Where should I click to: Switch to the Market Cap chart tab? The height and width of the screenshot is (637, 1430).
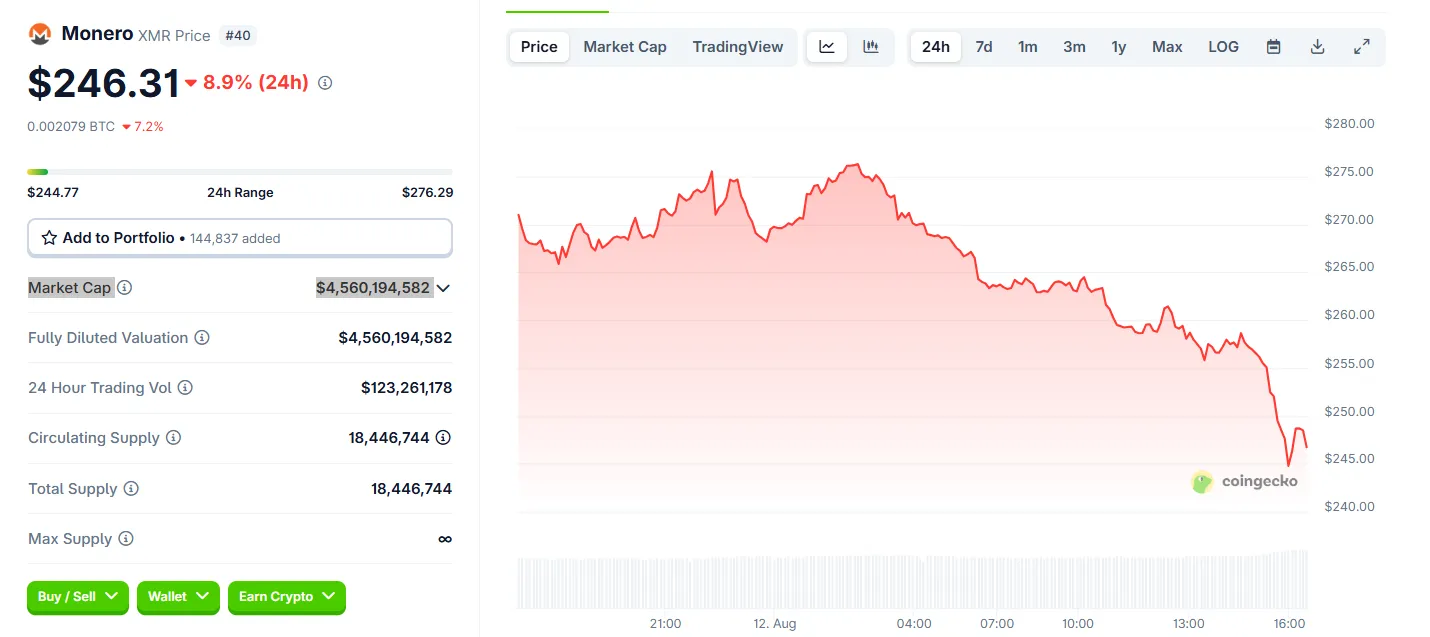[625, 47]
